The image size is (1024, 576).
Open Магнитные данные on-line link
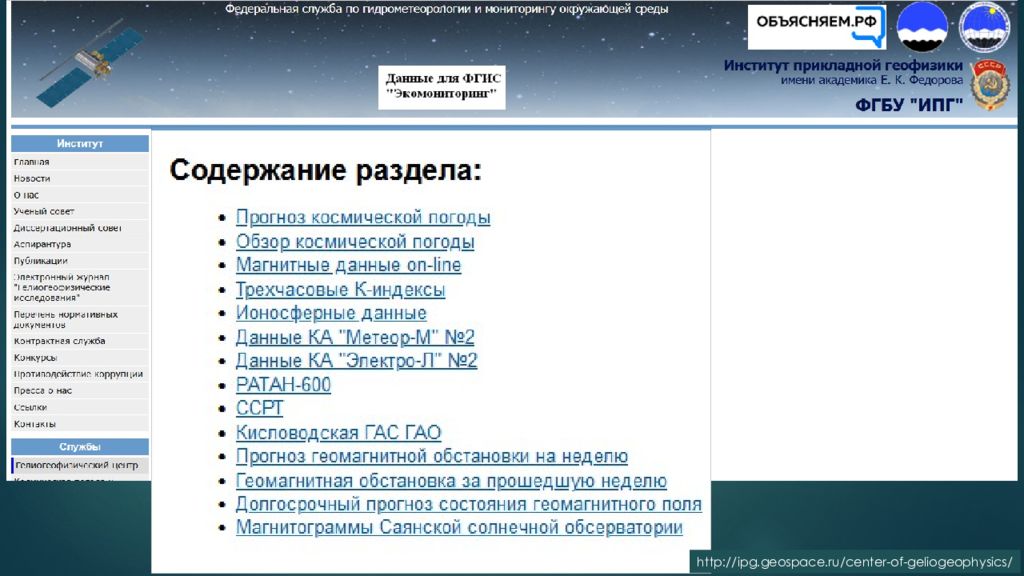(x=348, y=265)
